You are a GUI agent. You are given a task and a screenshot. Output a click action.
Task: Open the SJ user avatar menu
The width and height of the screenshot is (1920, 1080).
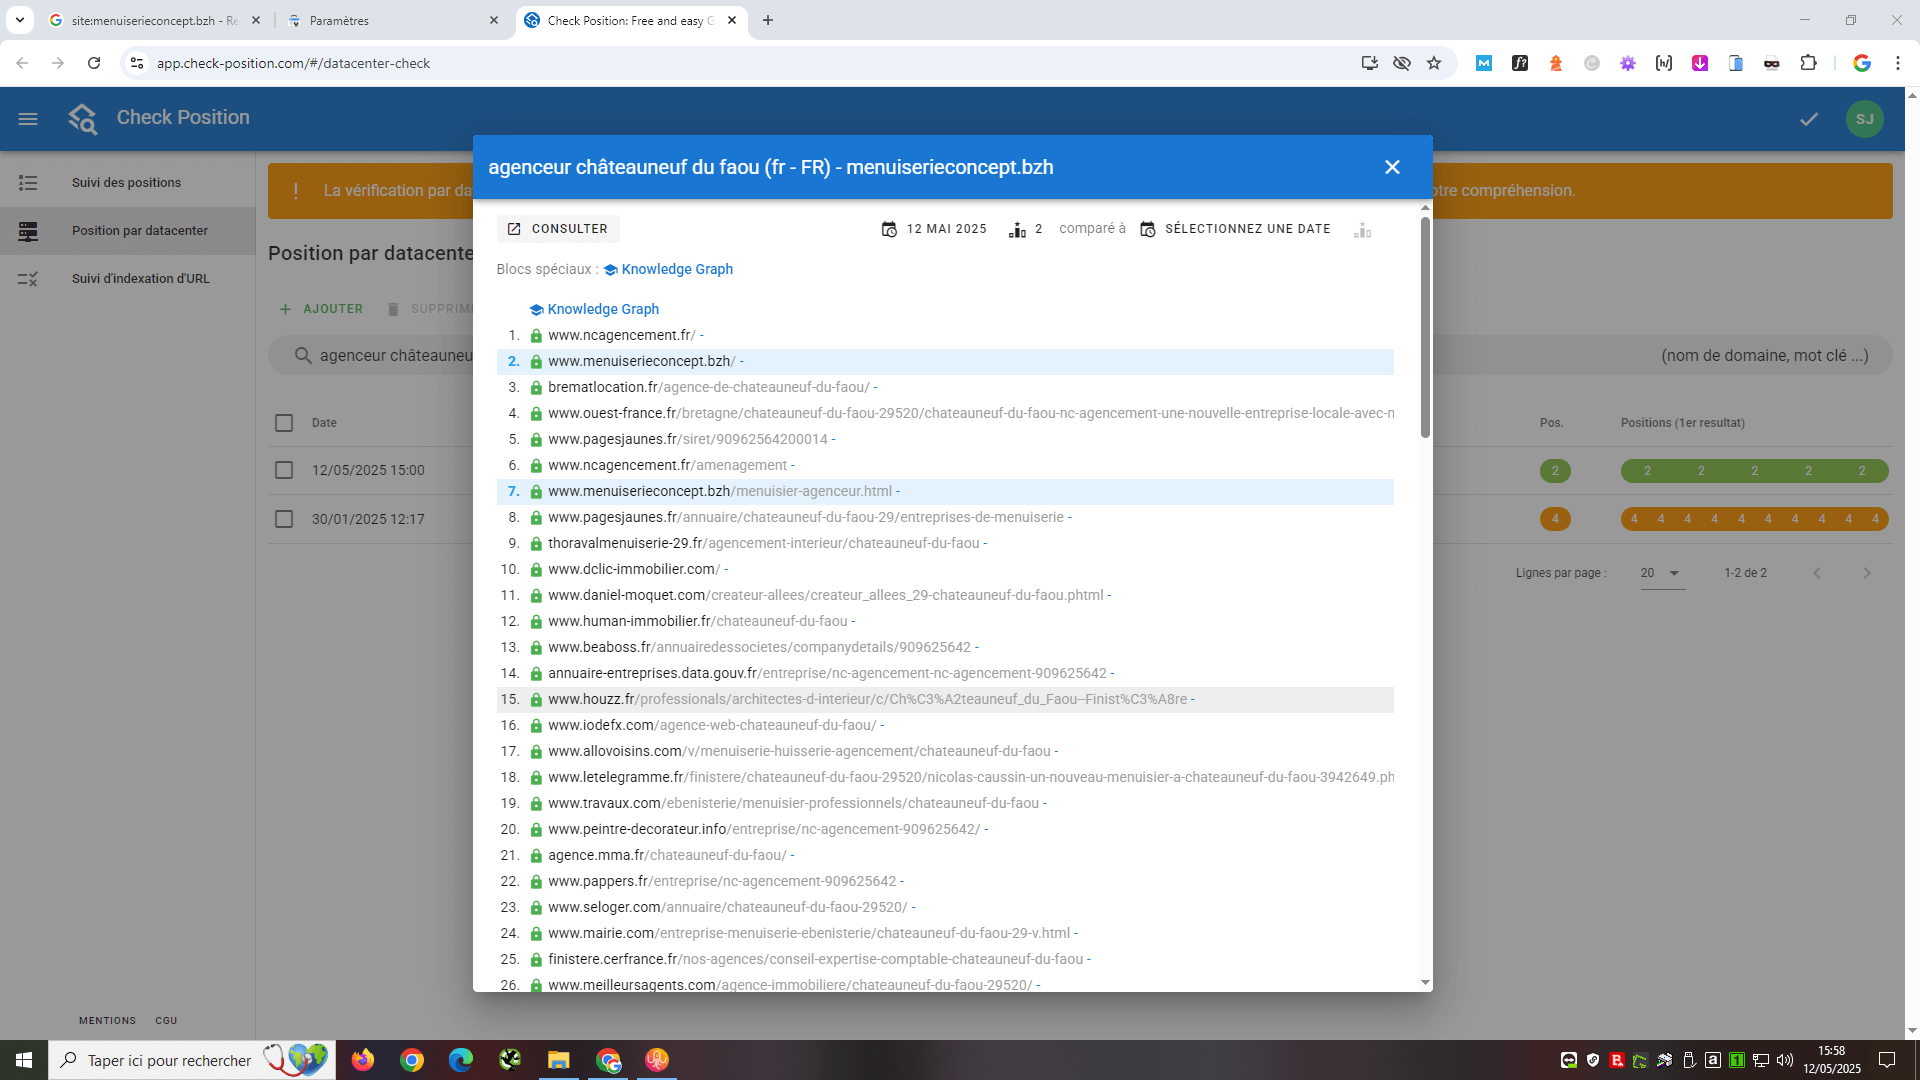[x=1865, y=119]
